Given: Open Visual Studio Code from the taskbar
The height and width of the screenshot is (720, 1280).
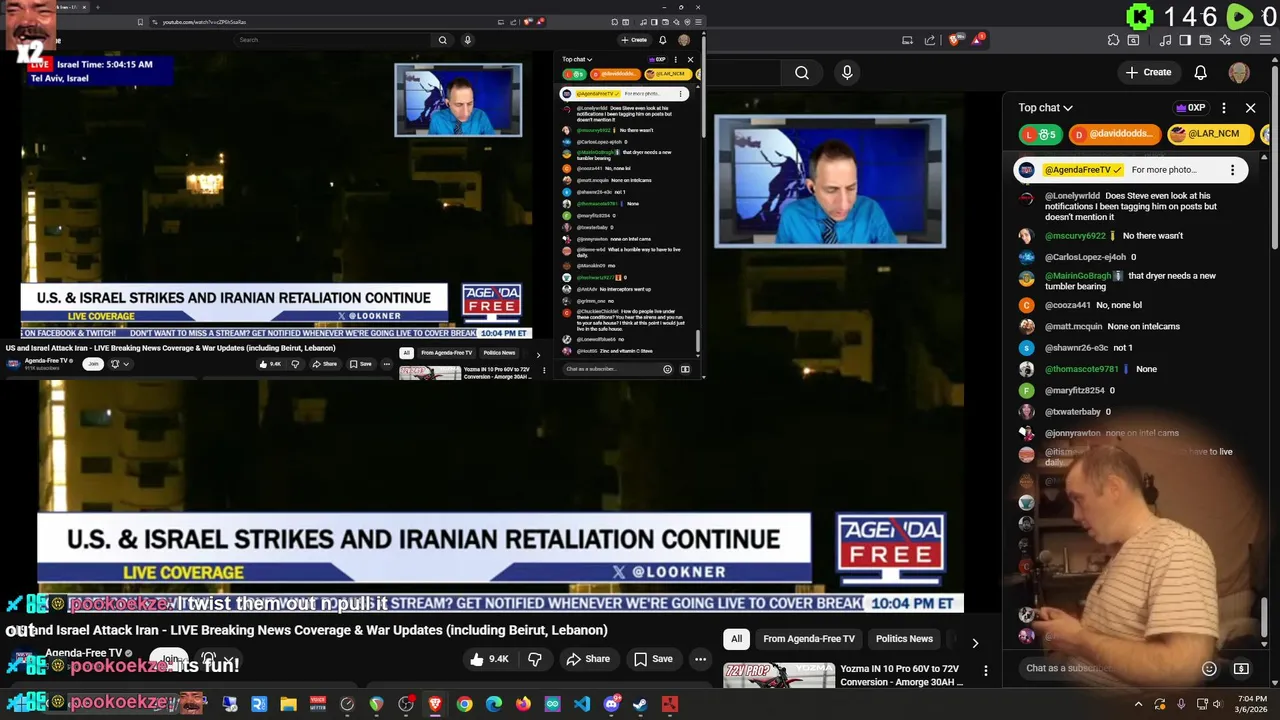Looking at the screenshot, I should 582,704.
